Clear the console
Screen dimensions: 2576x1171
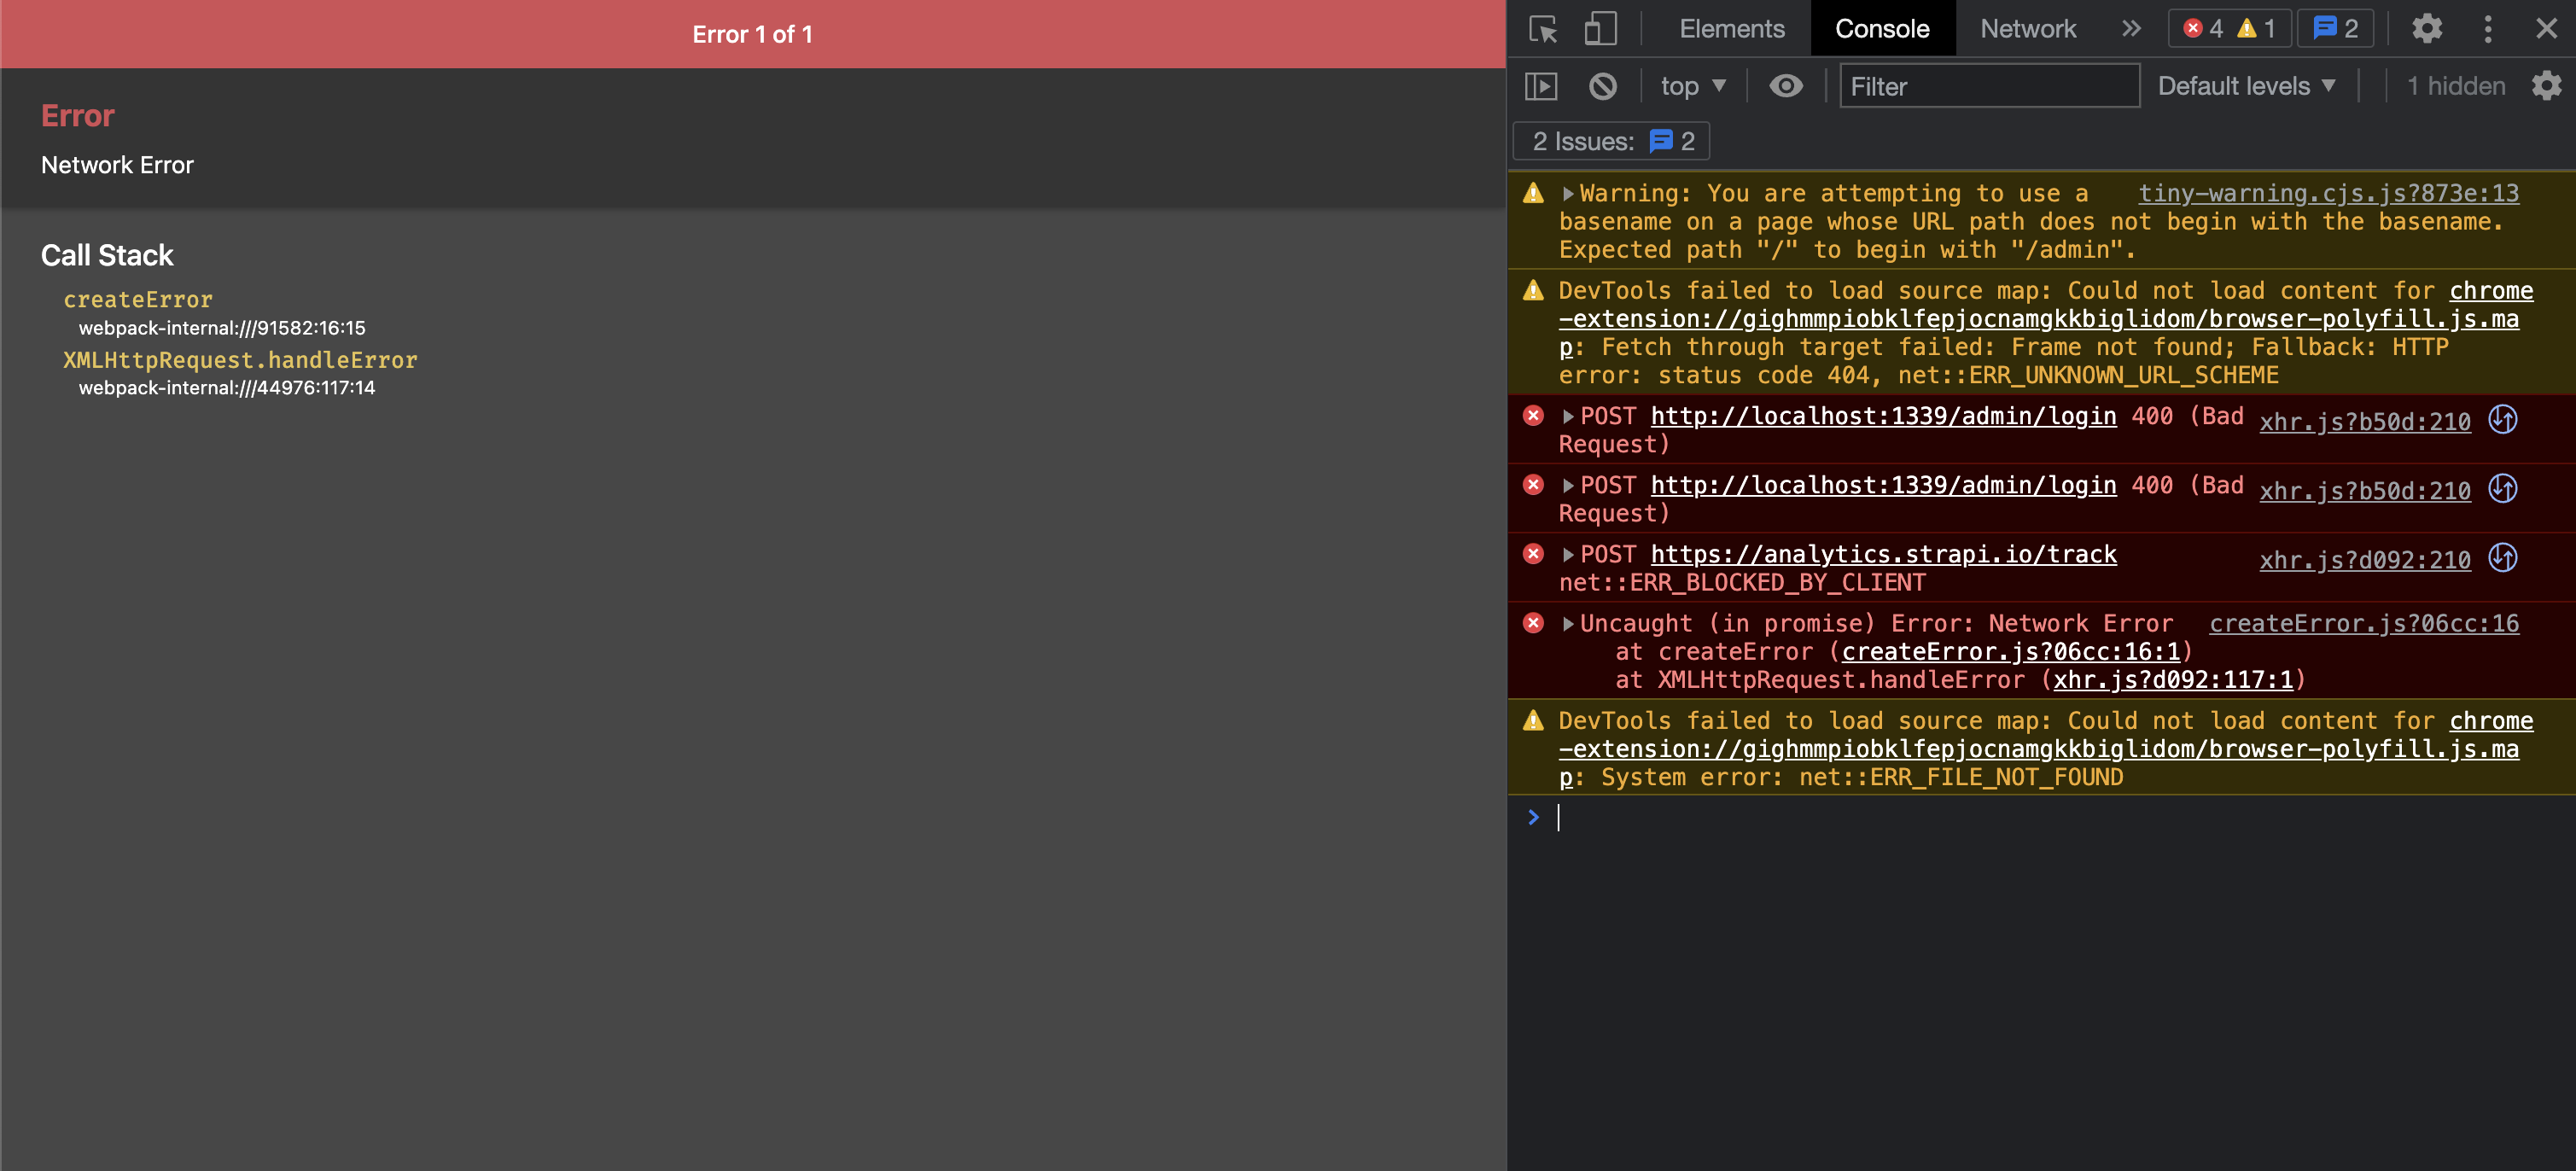1603,86
